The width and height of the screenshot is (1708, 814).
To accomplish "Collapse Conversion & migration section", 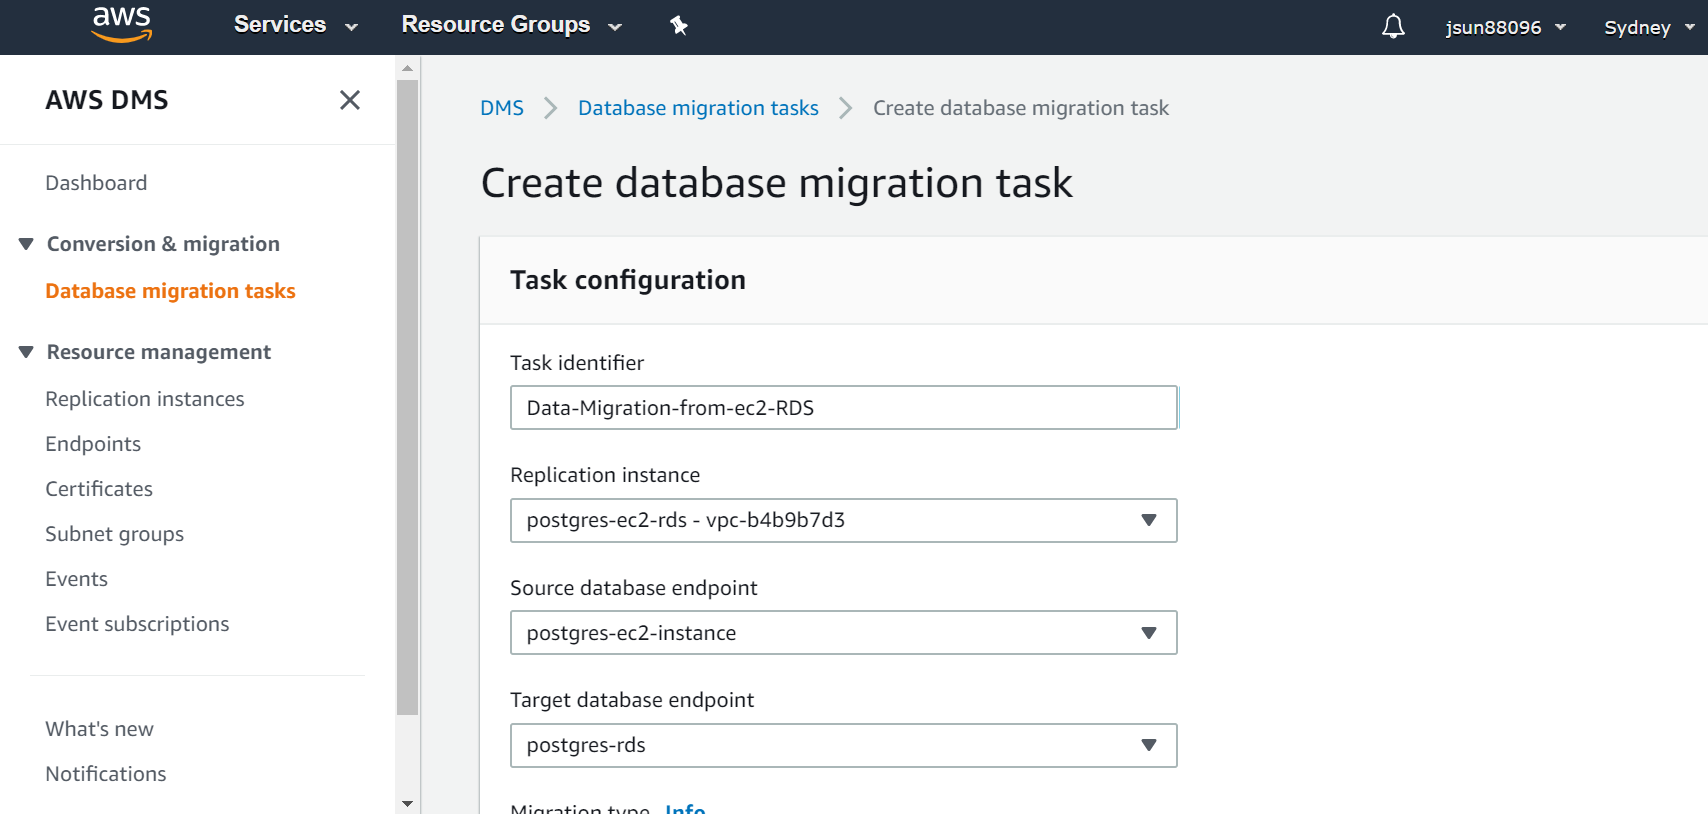I will (27, 244).
